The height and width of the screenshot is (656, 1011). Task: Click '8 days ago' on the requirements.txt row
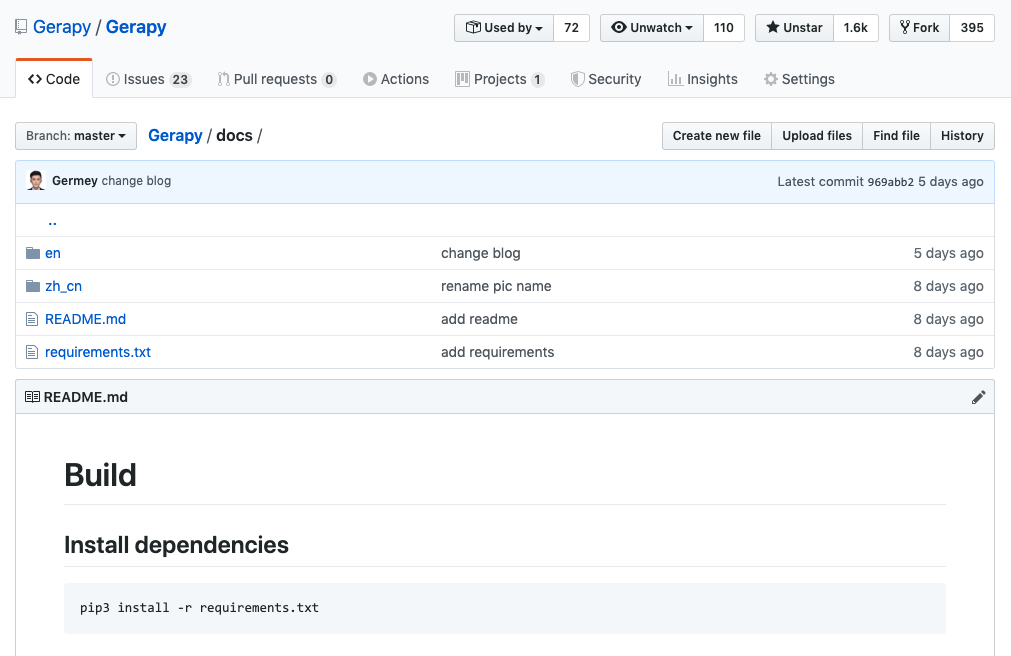coord(948,352)
